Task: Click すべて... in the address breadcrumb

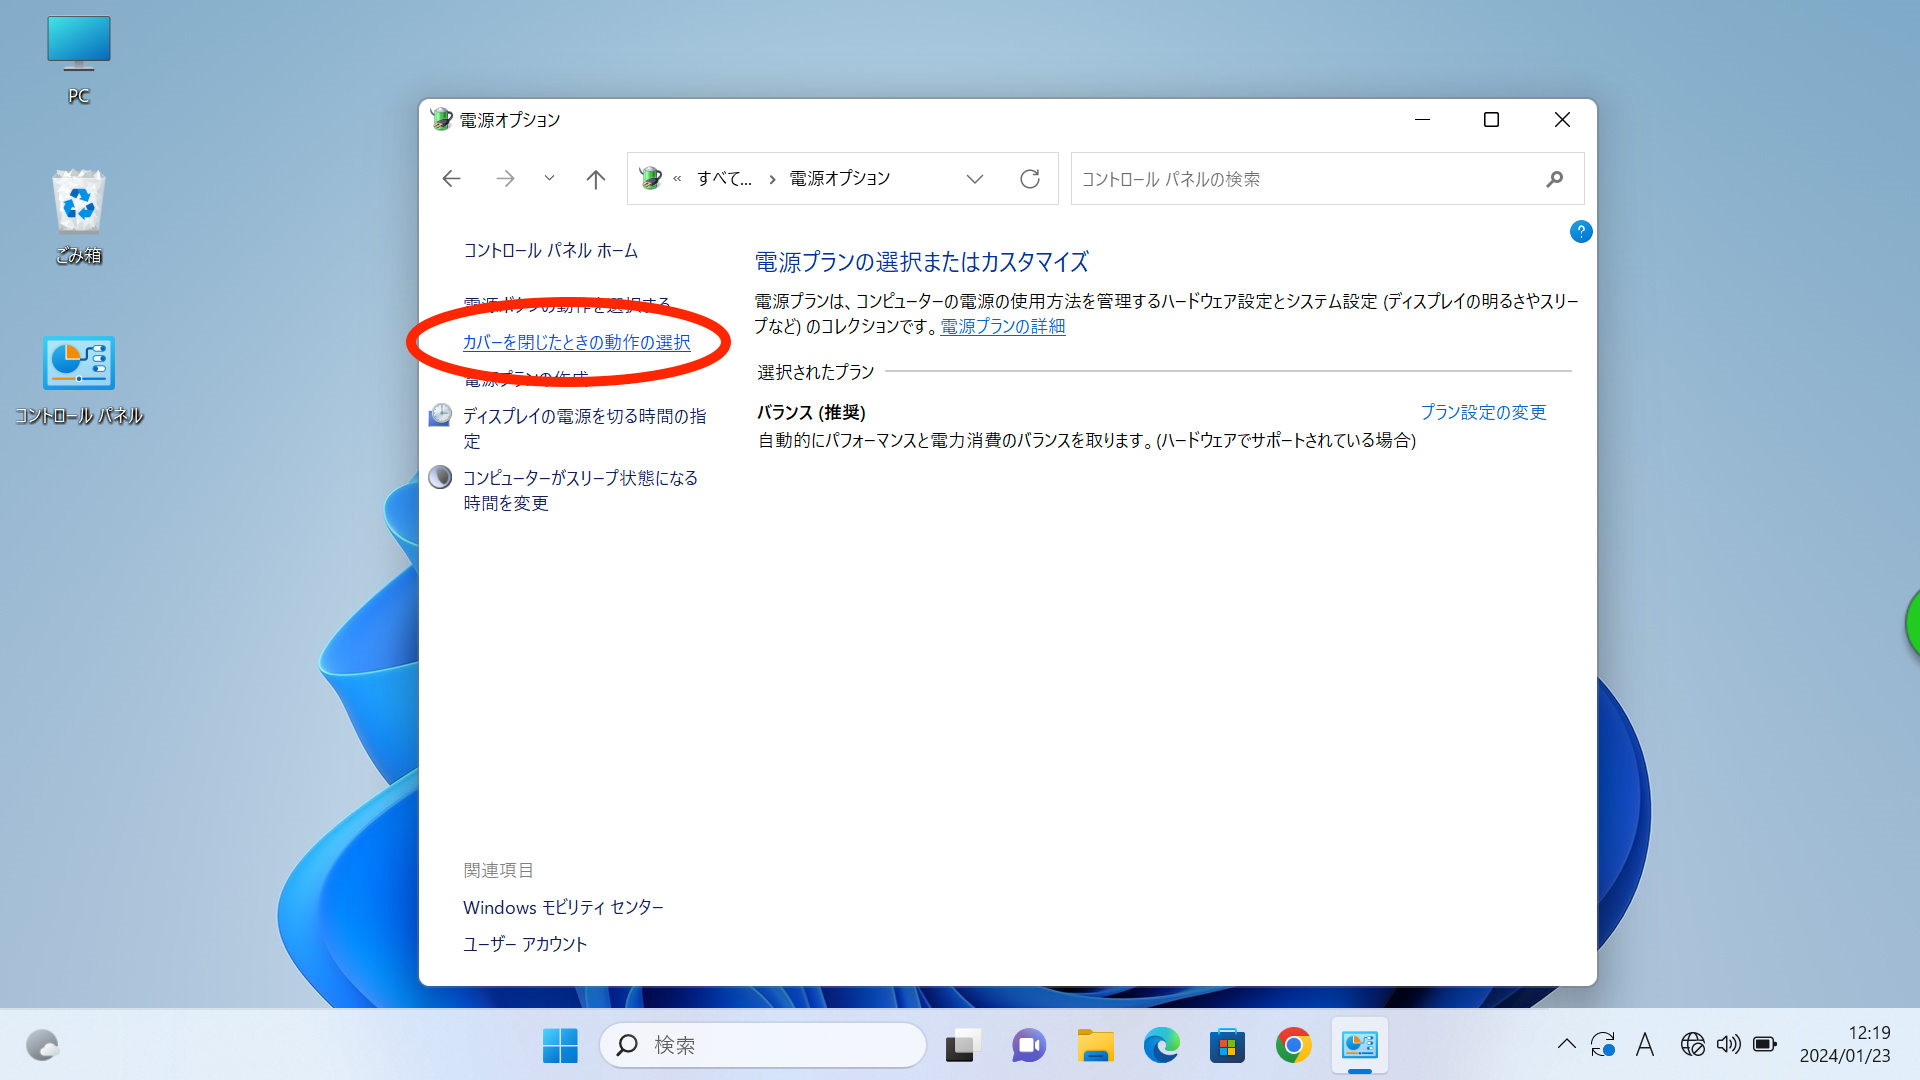Action: pyautogui.click(x=724, y=178)
